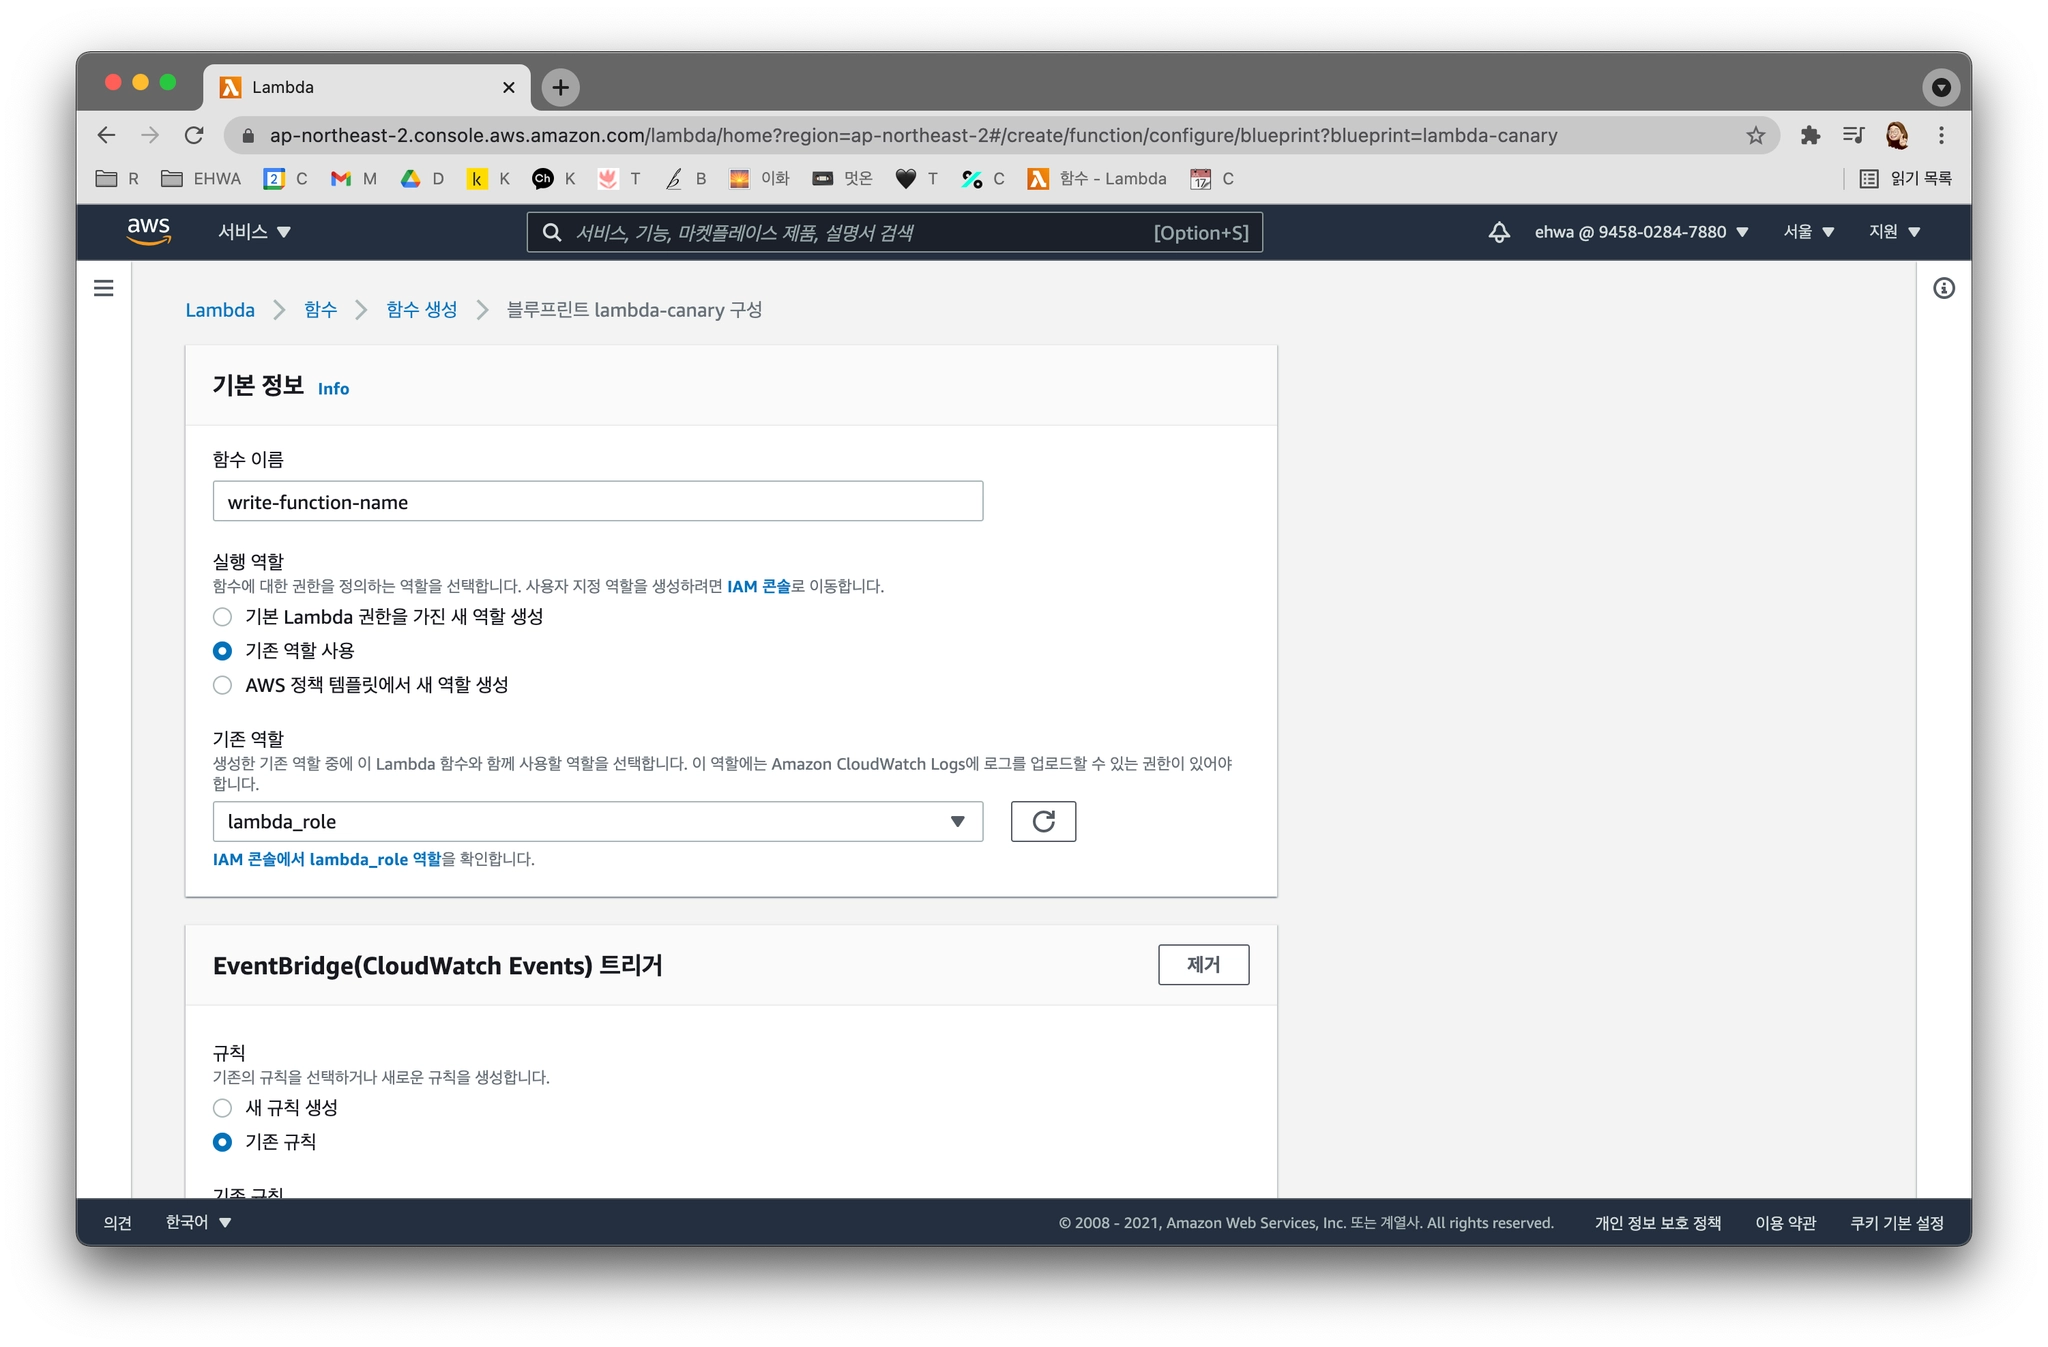The image size is (2048, 1347).
Task: Open a new browser tab
Action: 560,87
